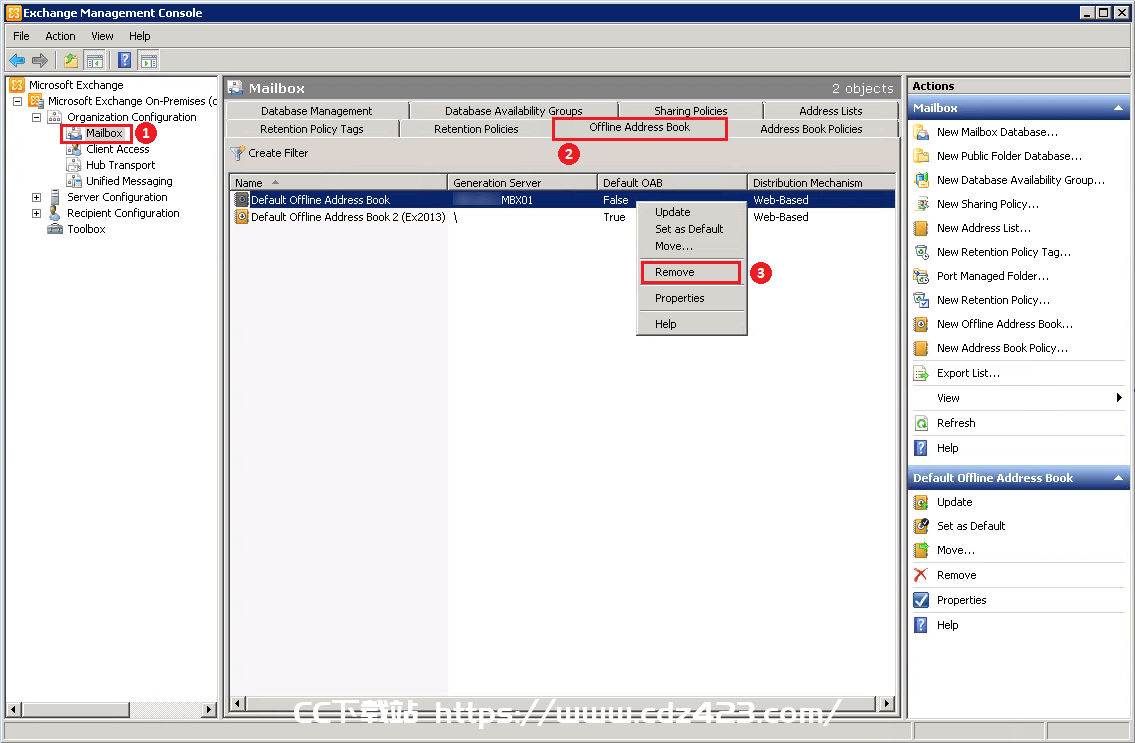Open the View menu in menu bar
Viewport: 1135px width, 743px height.
coord(102,36)
